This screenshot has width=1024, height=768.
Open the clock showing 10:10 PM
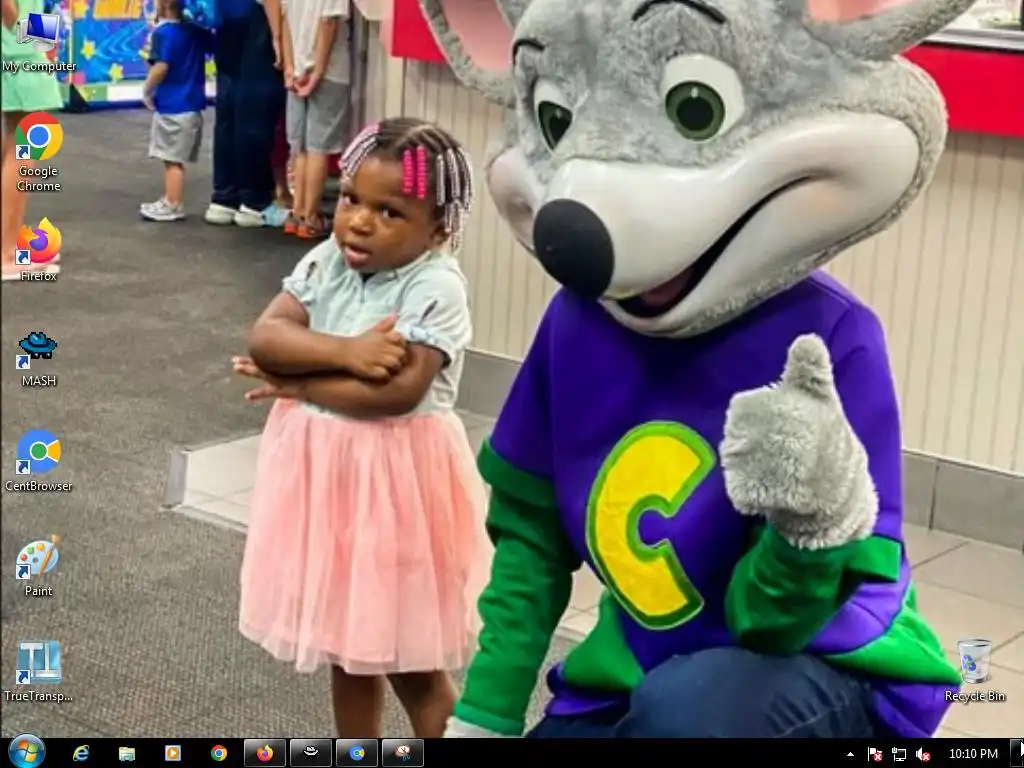973,754
